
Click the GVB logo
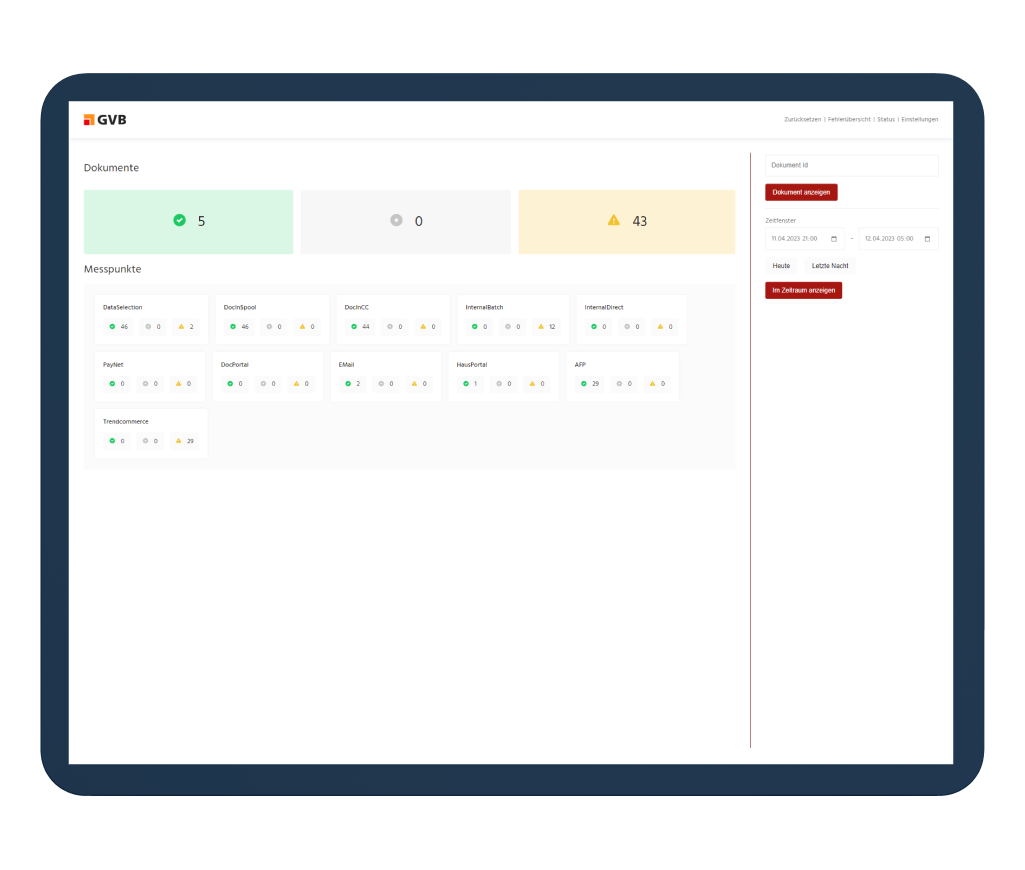(105, 120)
